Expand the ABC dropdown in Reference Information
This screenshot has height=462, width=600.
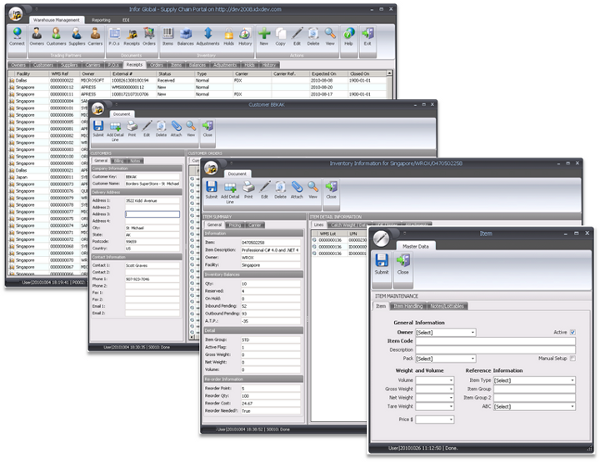533,407
